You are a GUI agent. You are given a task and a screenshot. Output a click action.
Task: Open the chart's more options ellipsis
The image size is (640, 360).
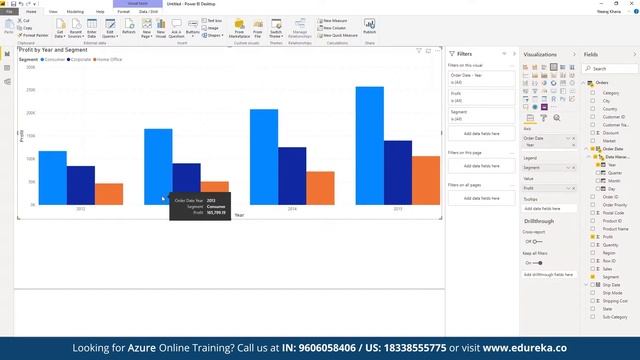click(438, 51)
